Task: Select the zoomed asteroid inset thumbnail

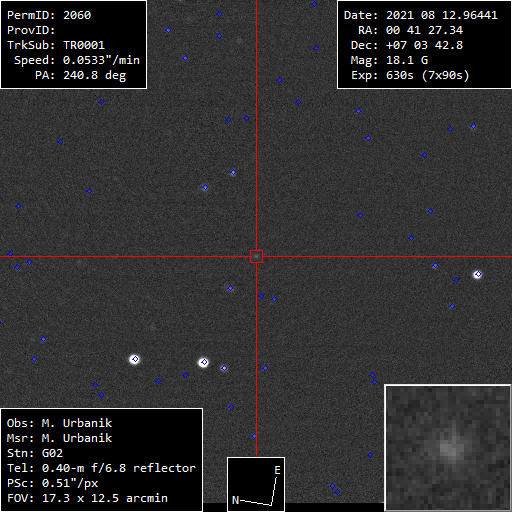Action: tap(448, 448)
